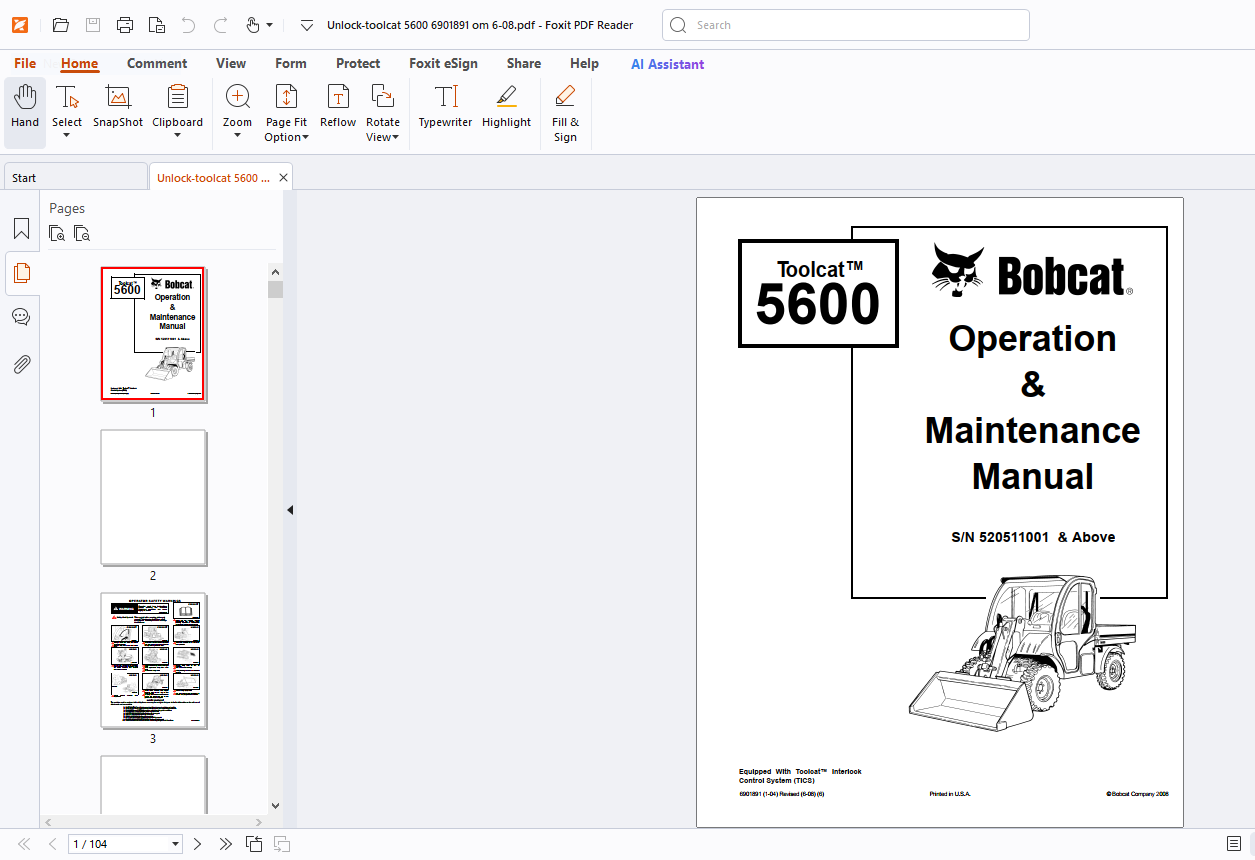Jump to the last page
The image size is (1255, 860).
(225, 844)
